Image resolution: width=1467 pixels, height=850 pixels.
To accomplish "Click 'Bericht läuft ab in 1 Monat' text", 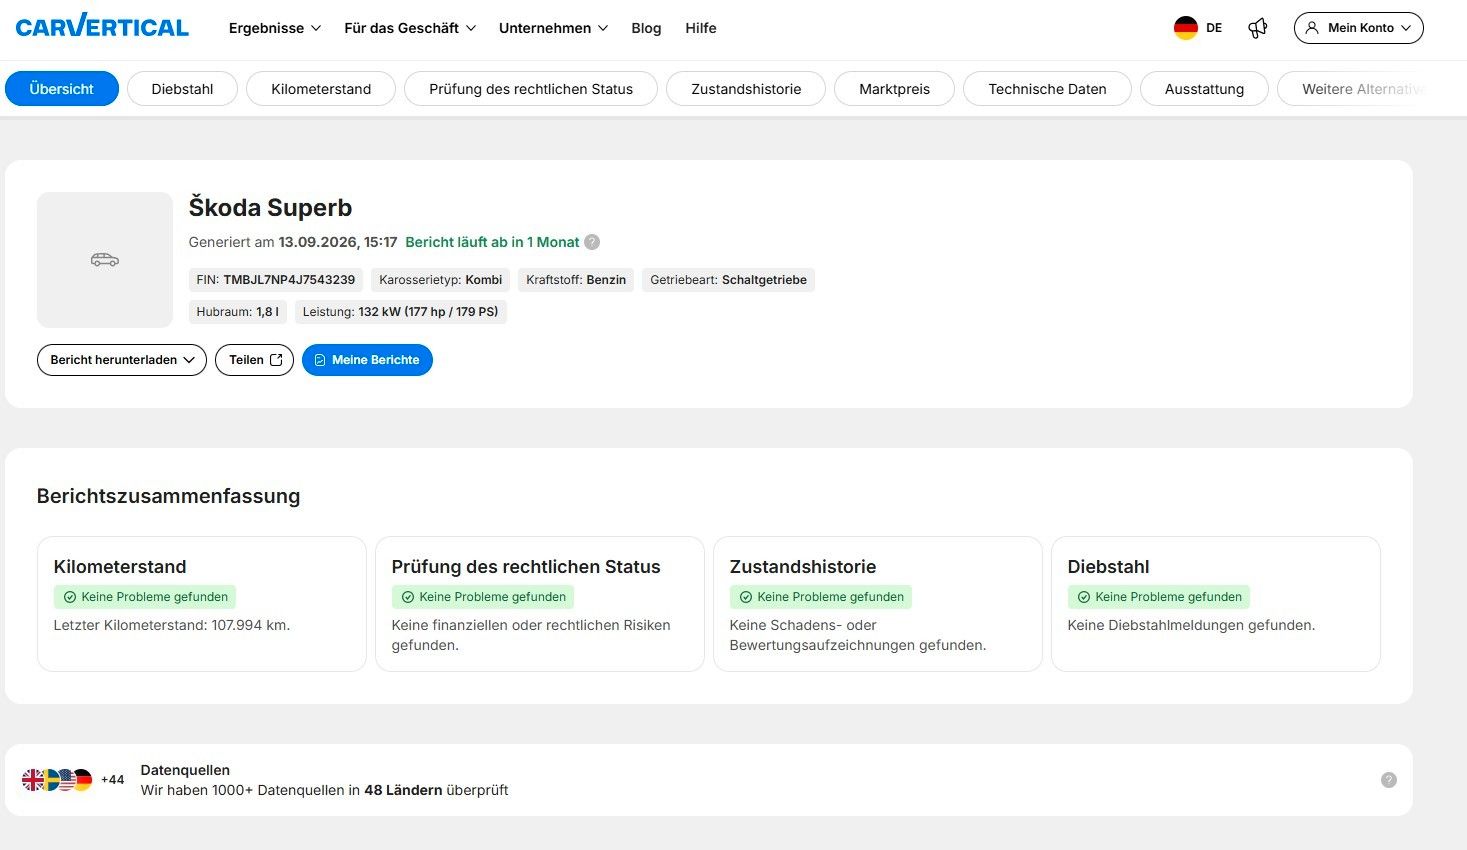I will tap(492, 242).
